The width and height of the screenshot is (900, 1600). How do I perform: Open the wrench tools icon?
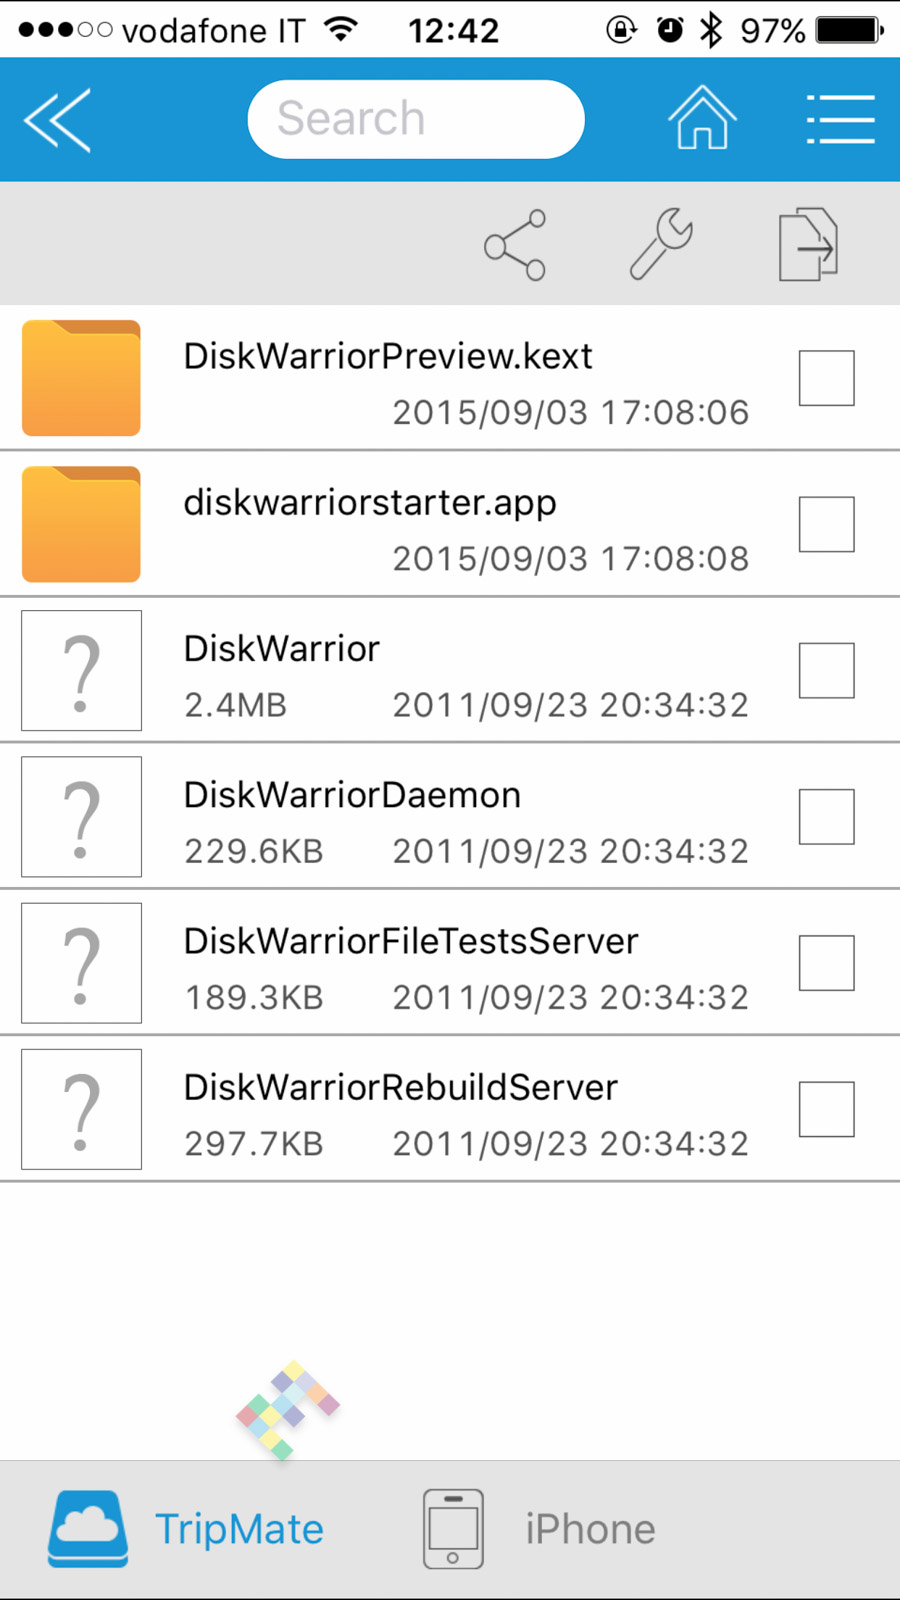point(661,243)
